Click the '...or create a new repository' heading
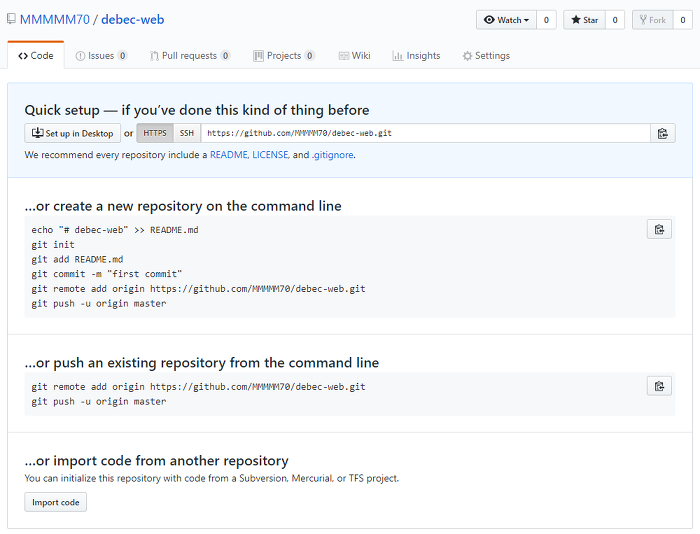The width and height of the screenshot is (700, 534). 183,206
